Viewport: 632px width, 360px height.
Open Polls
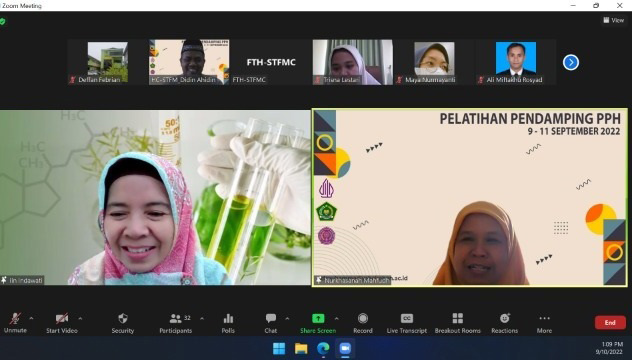tap(228, 323)
